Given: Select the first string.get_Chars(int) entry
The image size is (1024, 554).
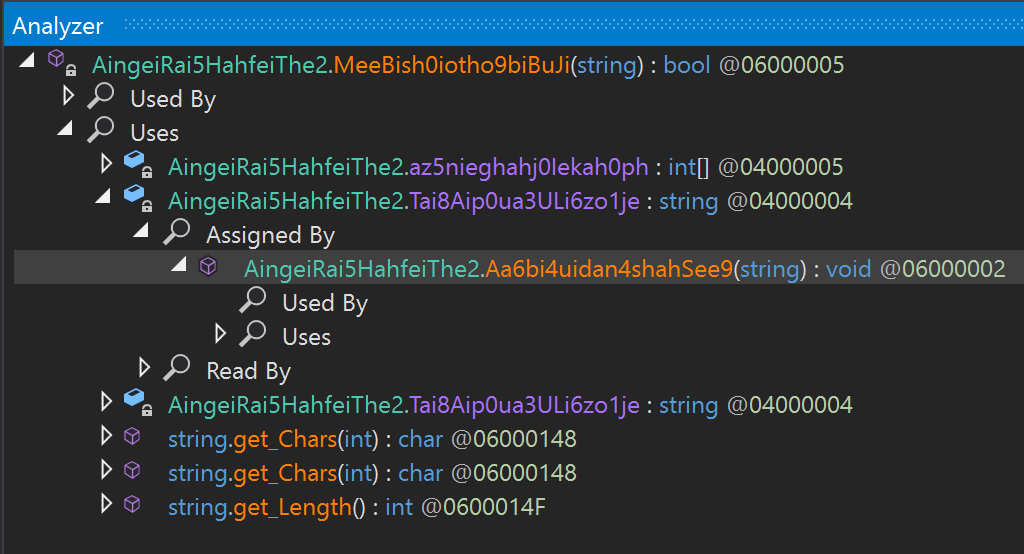Looking at the screenshot, I should pyautogui.click(x=372, y=439).
